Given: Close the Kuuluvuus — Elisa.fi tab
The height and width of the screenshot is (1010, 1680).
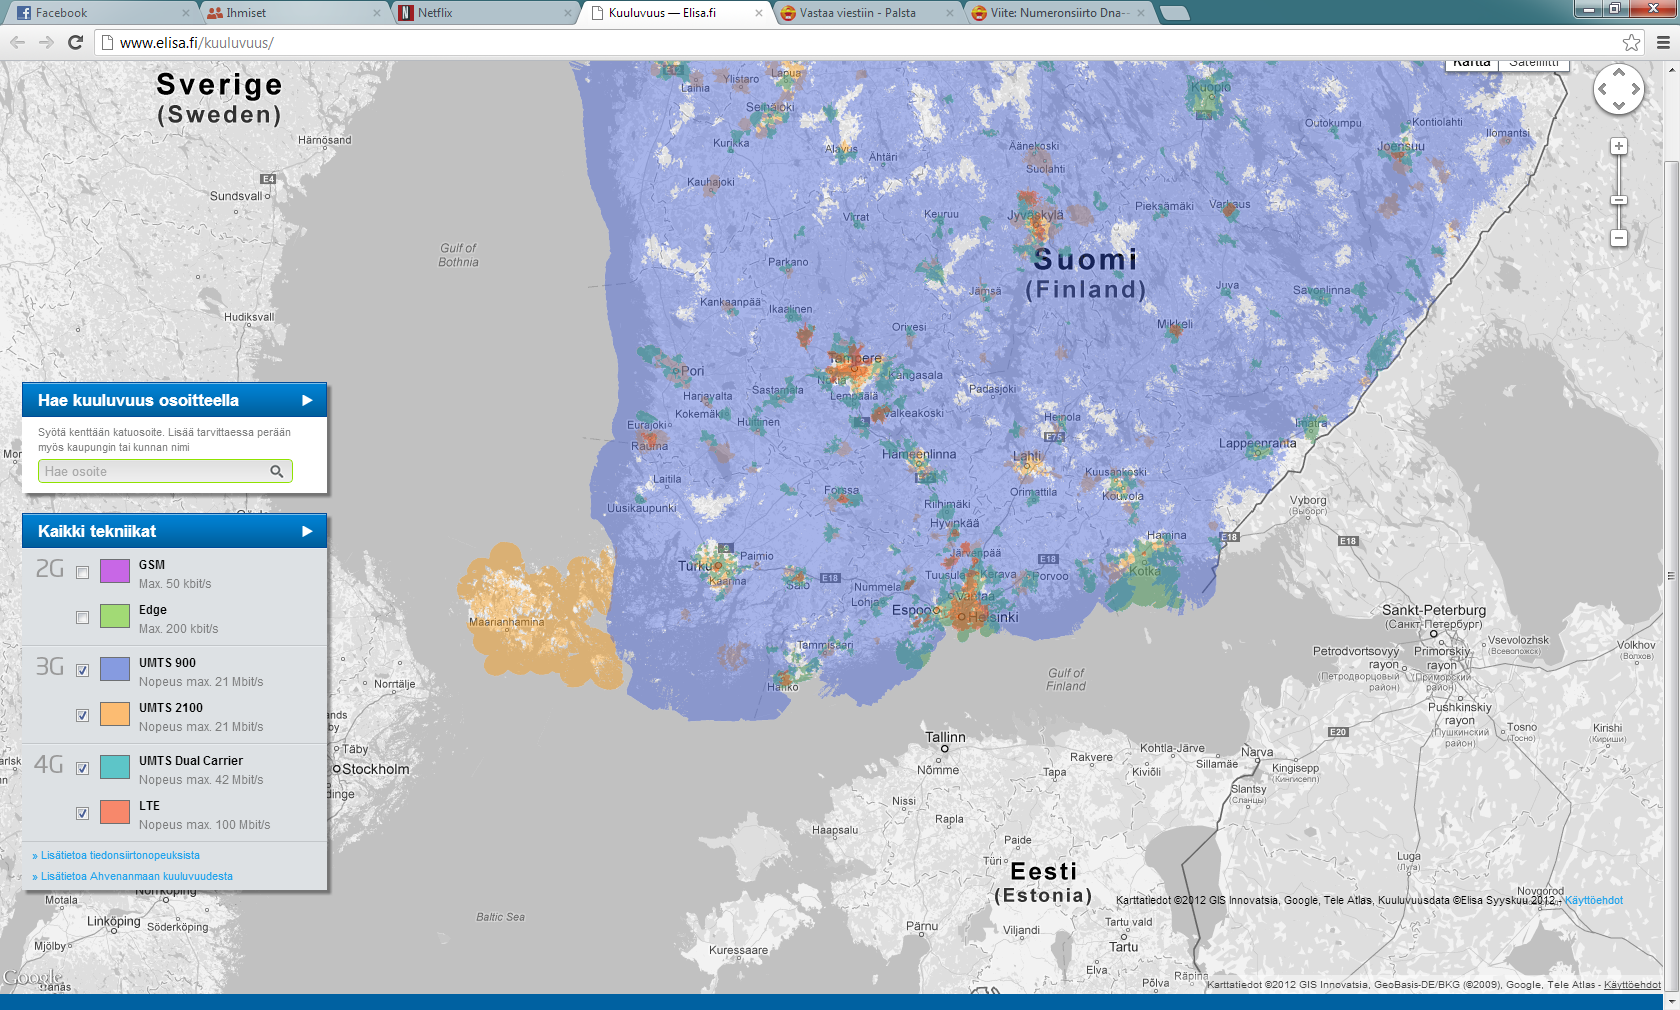Looking at the screenshot, I should (758, 13).
